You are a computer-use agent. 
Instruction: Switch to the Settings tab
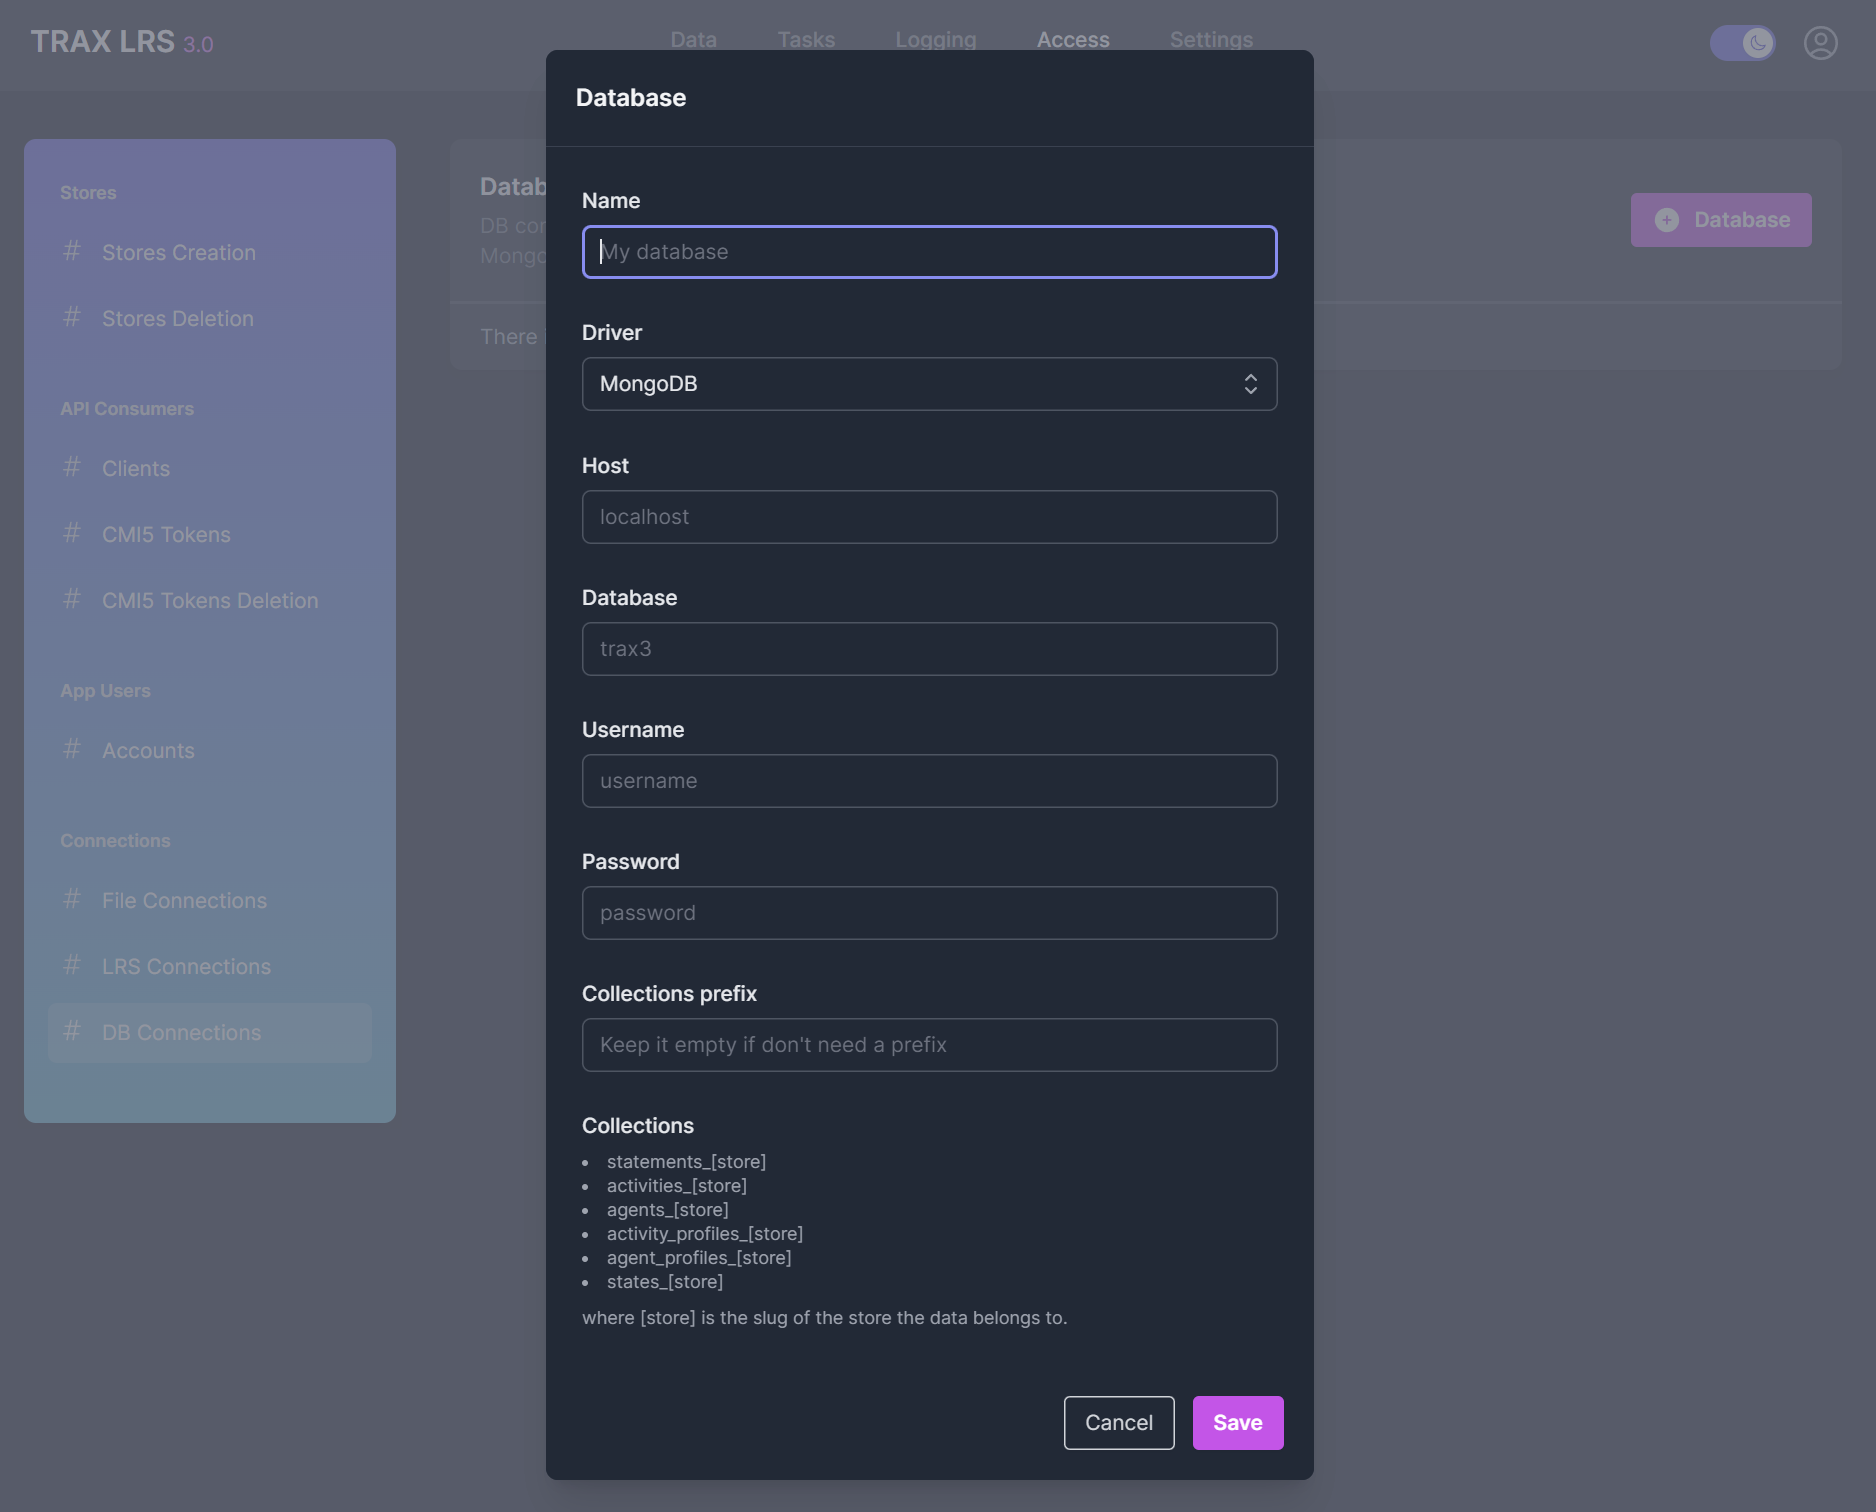[x=1211, y=40]
